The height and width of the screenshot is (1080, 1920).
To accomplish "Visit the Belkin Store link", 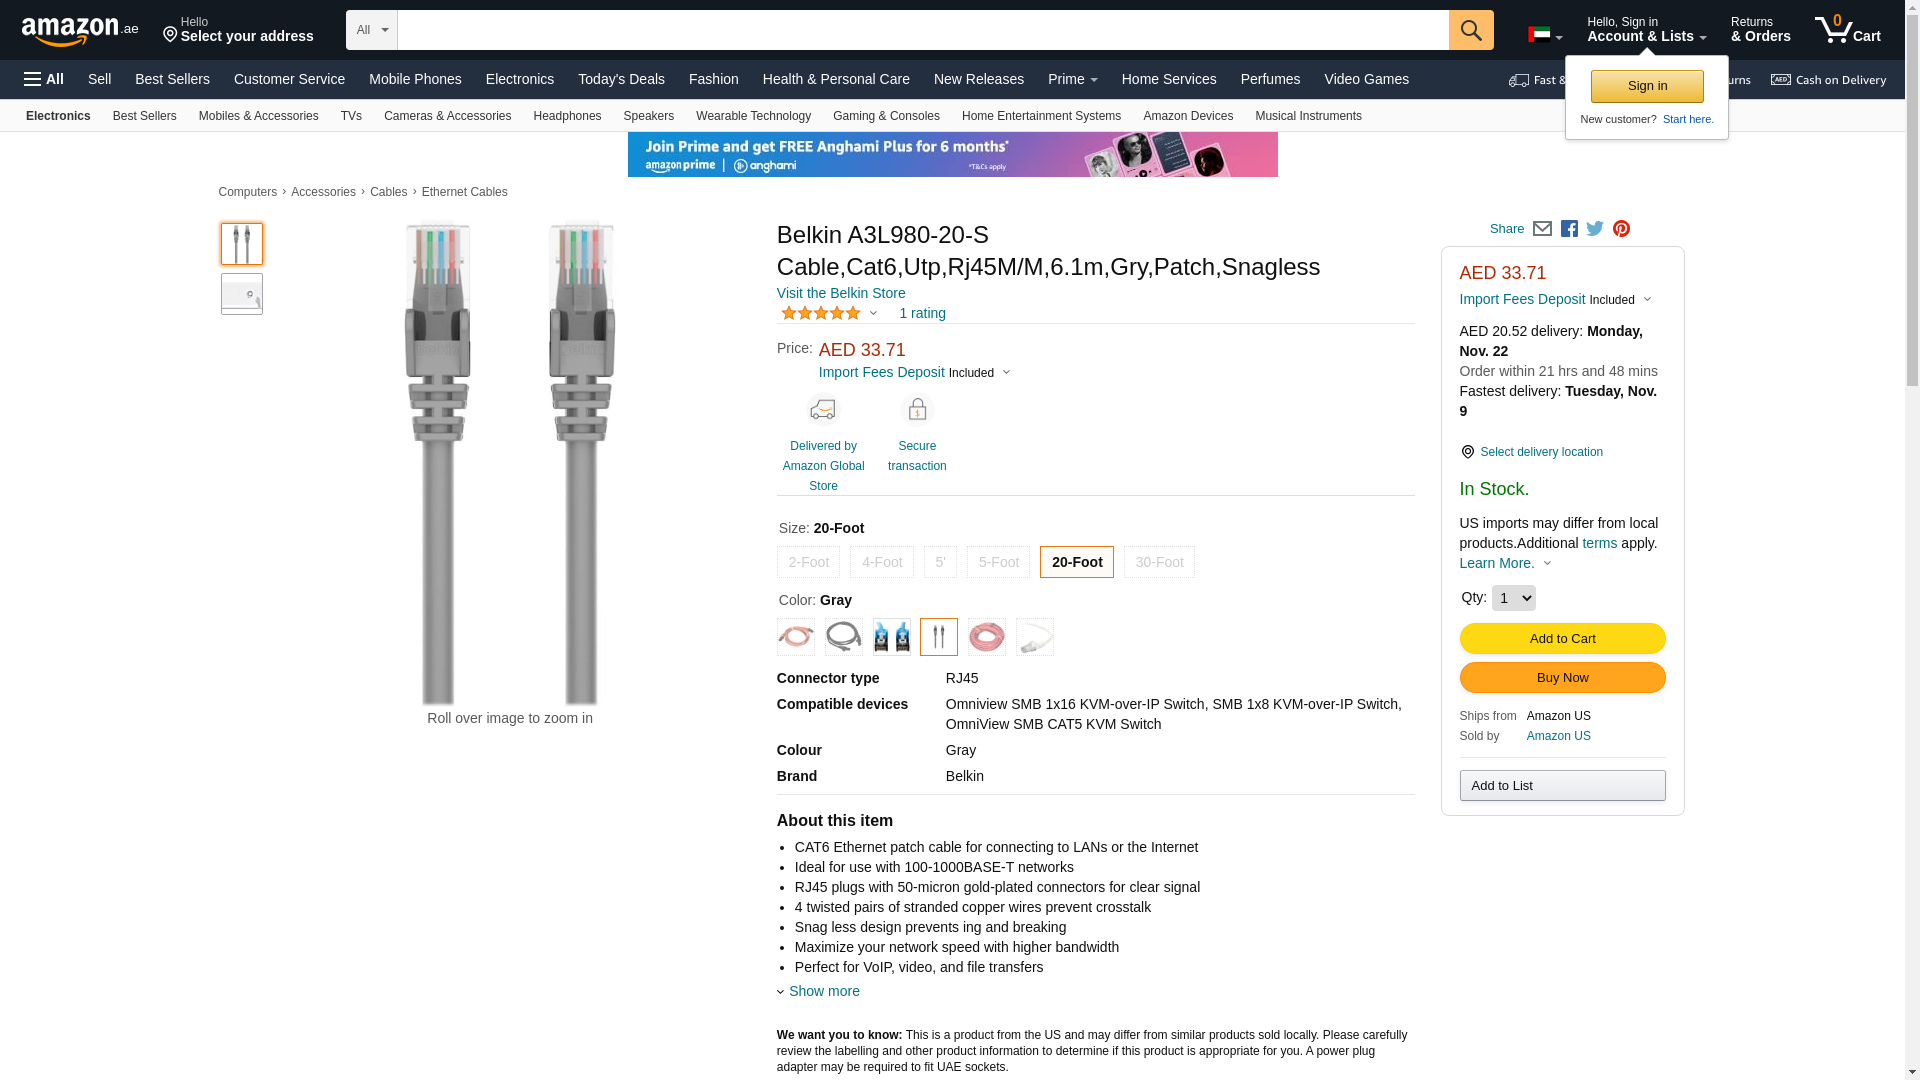I will 841,293.
